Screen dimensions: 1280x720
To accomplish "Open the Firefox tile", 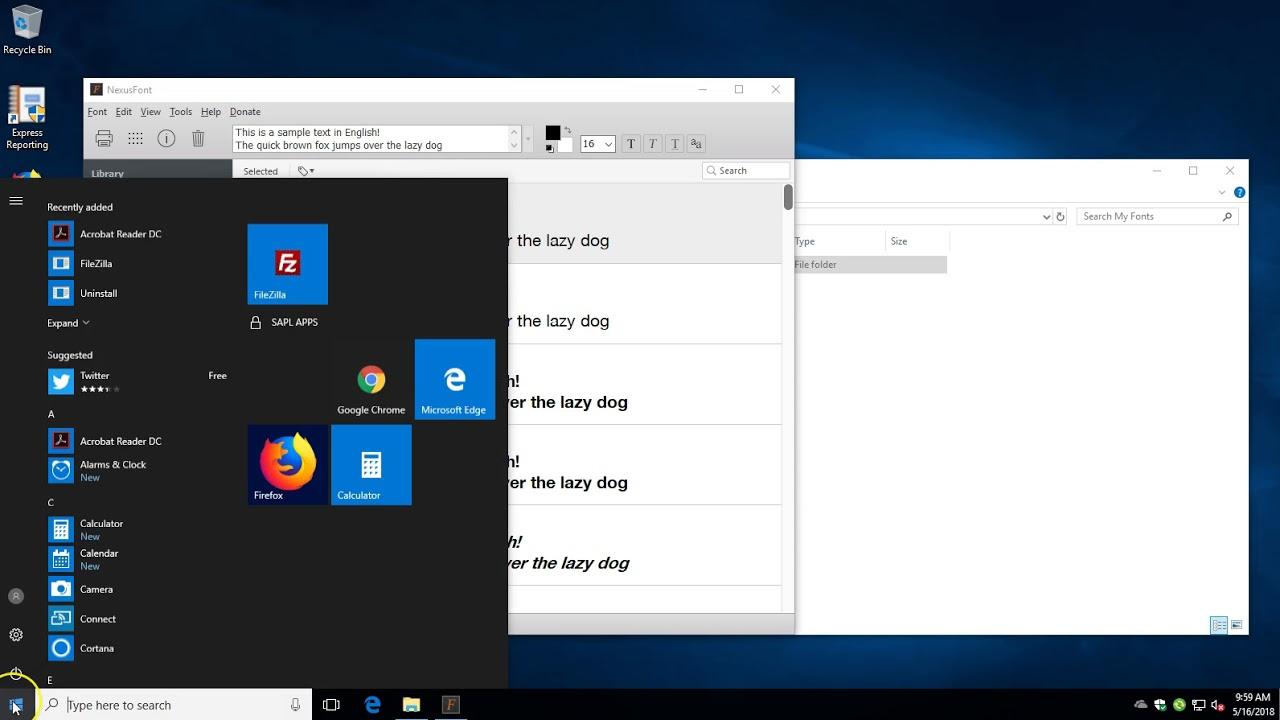I will click(x=288, y=465).
